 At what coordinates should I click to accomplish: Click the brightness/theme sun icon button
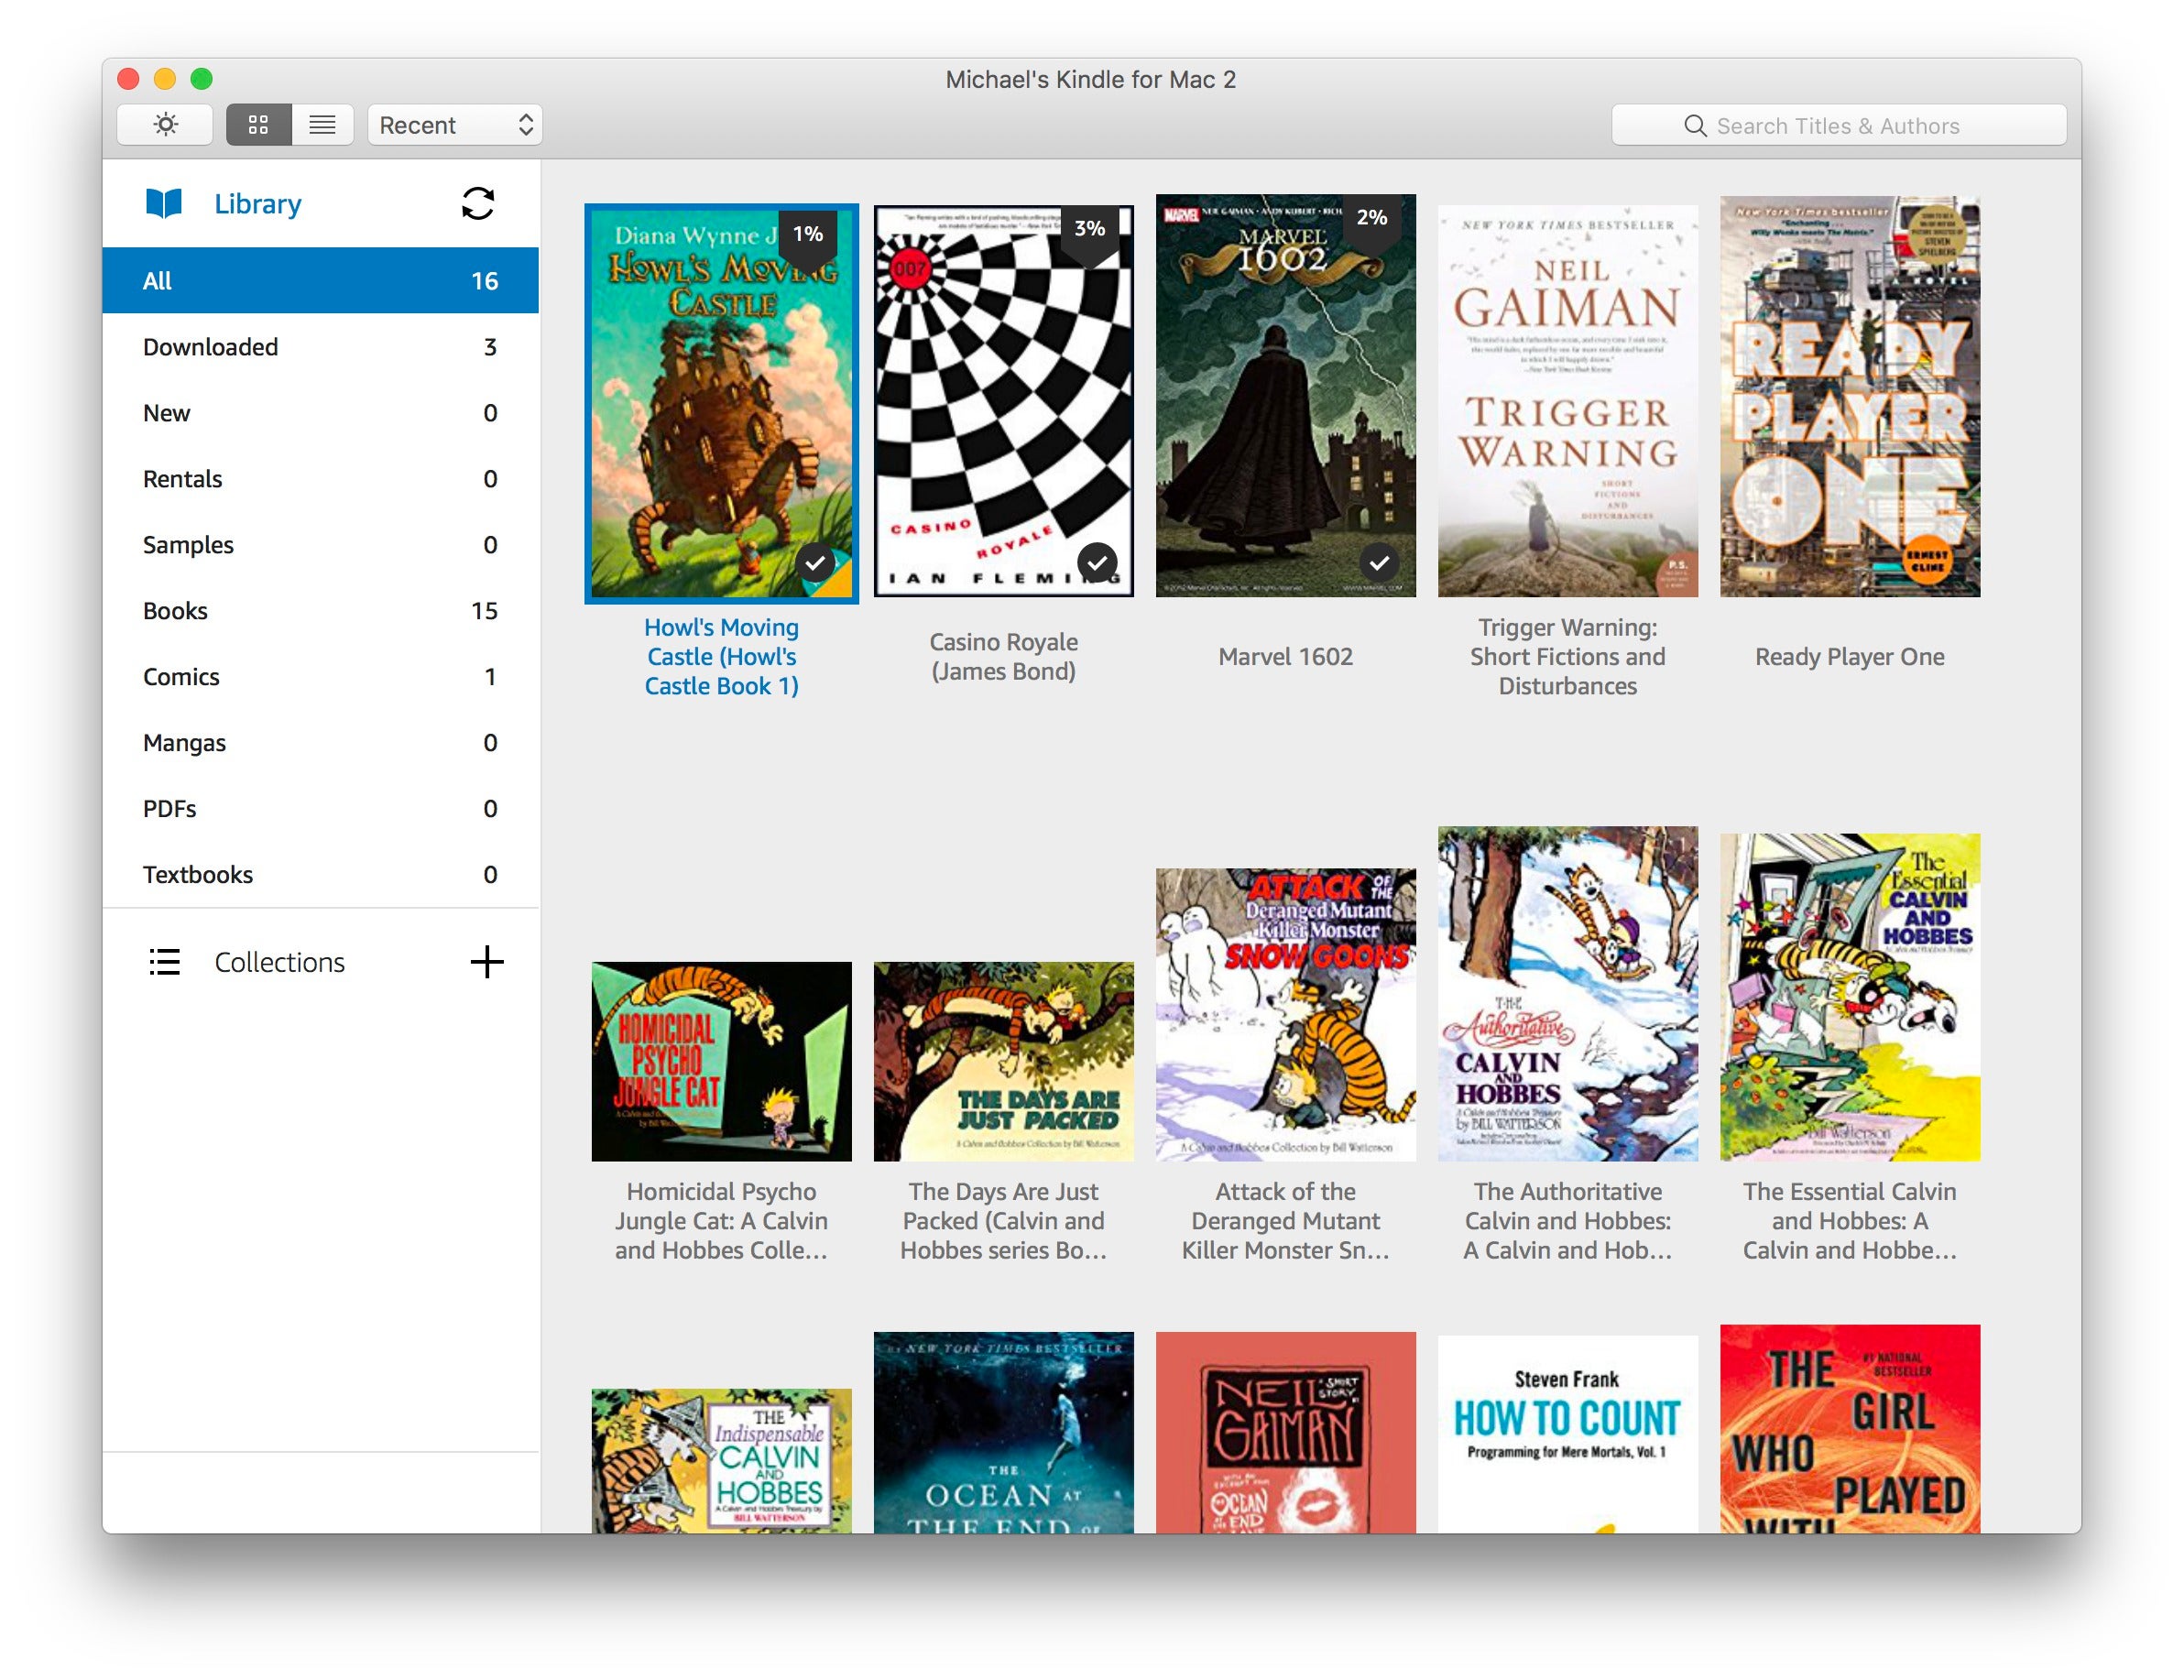point(165,125)
